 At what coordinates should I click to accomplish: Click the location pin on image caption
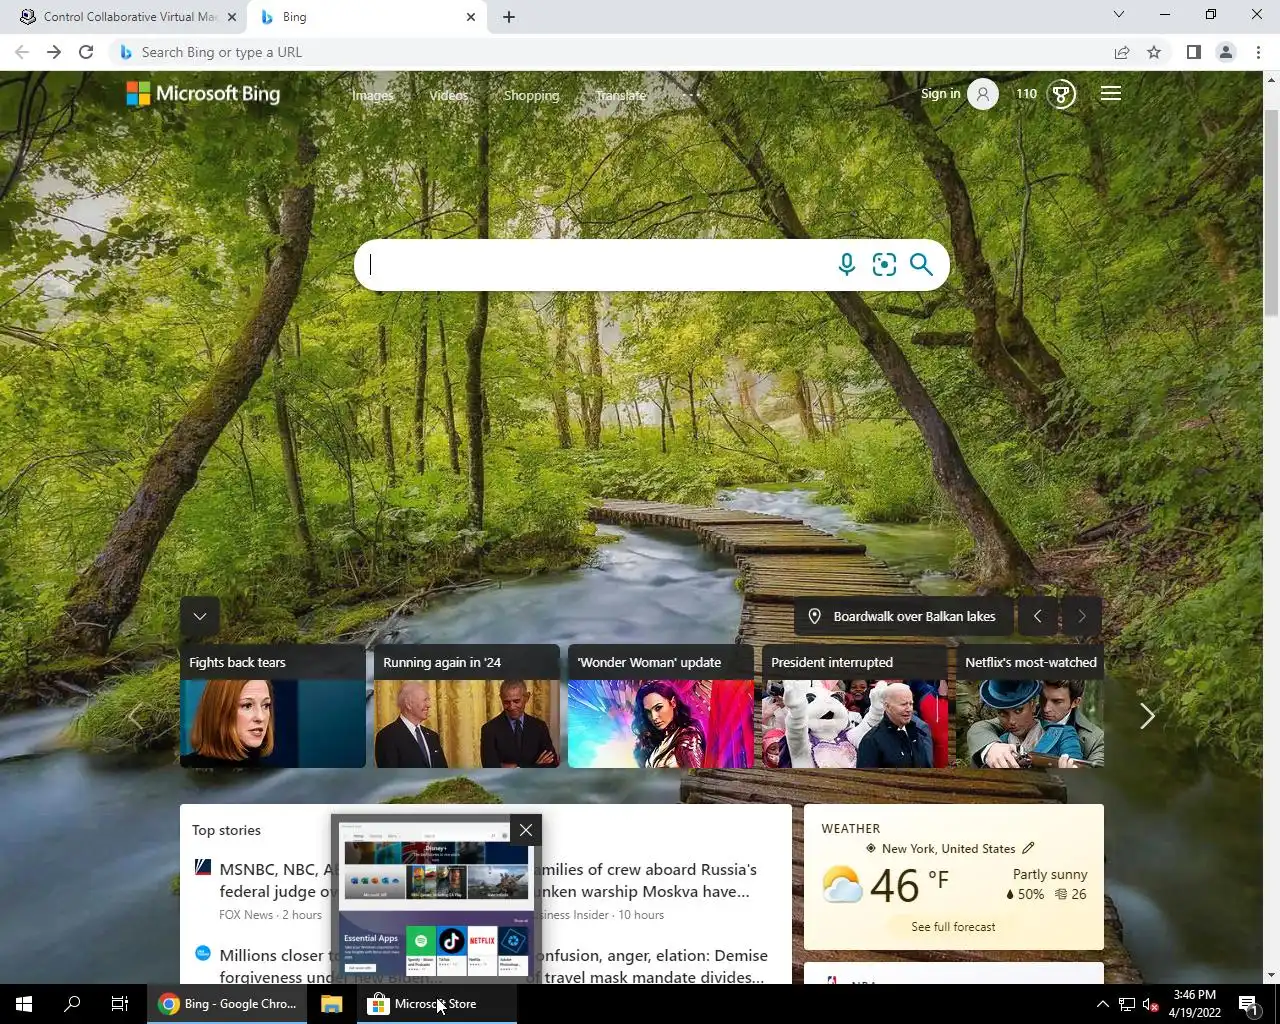pyautogui.click(x=814, y=616)
